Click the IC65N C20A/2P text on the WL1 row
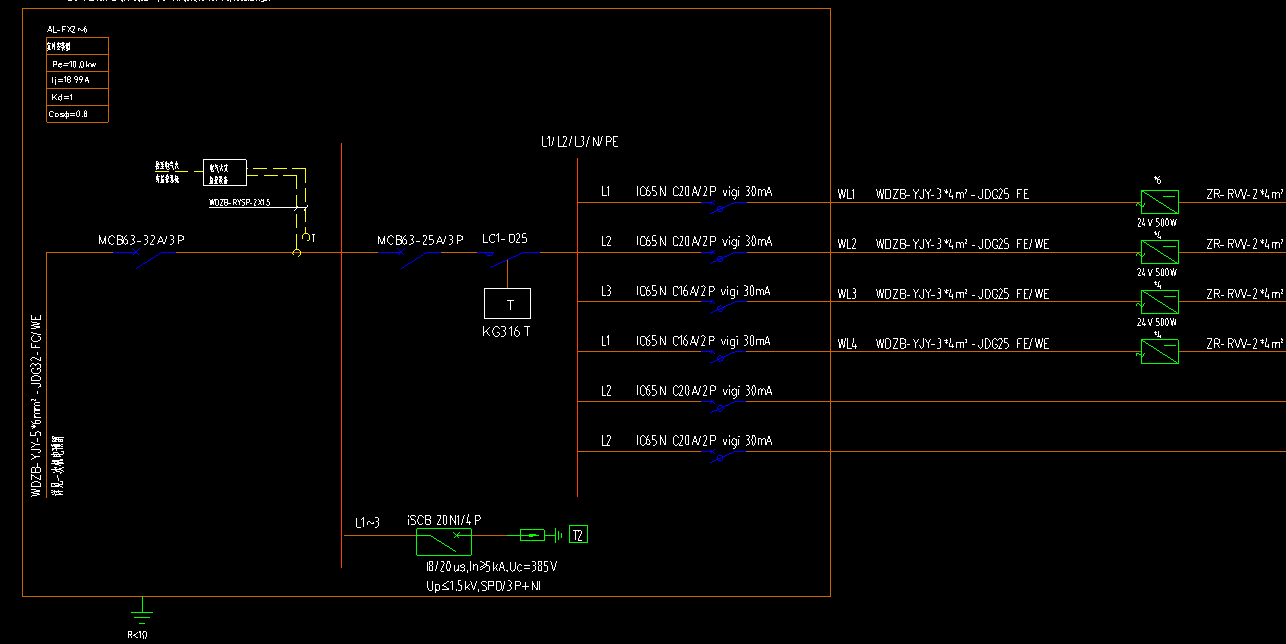Image resolution: width=1286 pixels, height=644 pixels. 675,191
